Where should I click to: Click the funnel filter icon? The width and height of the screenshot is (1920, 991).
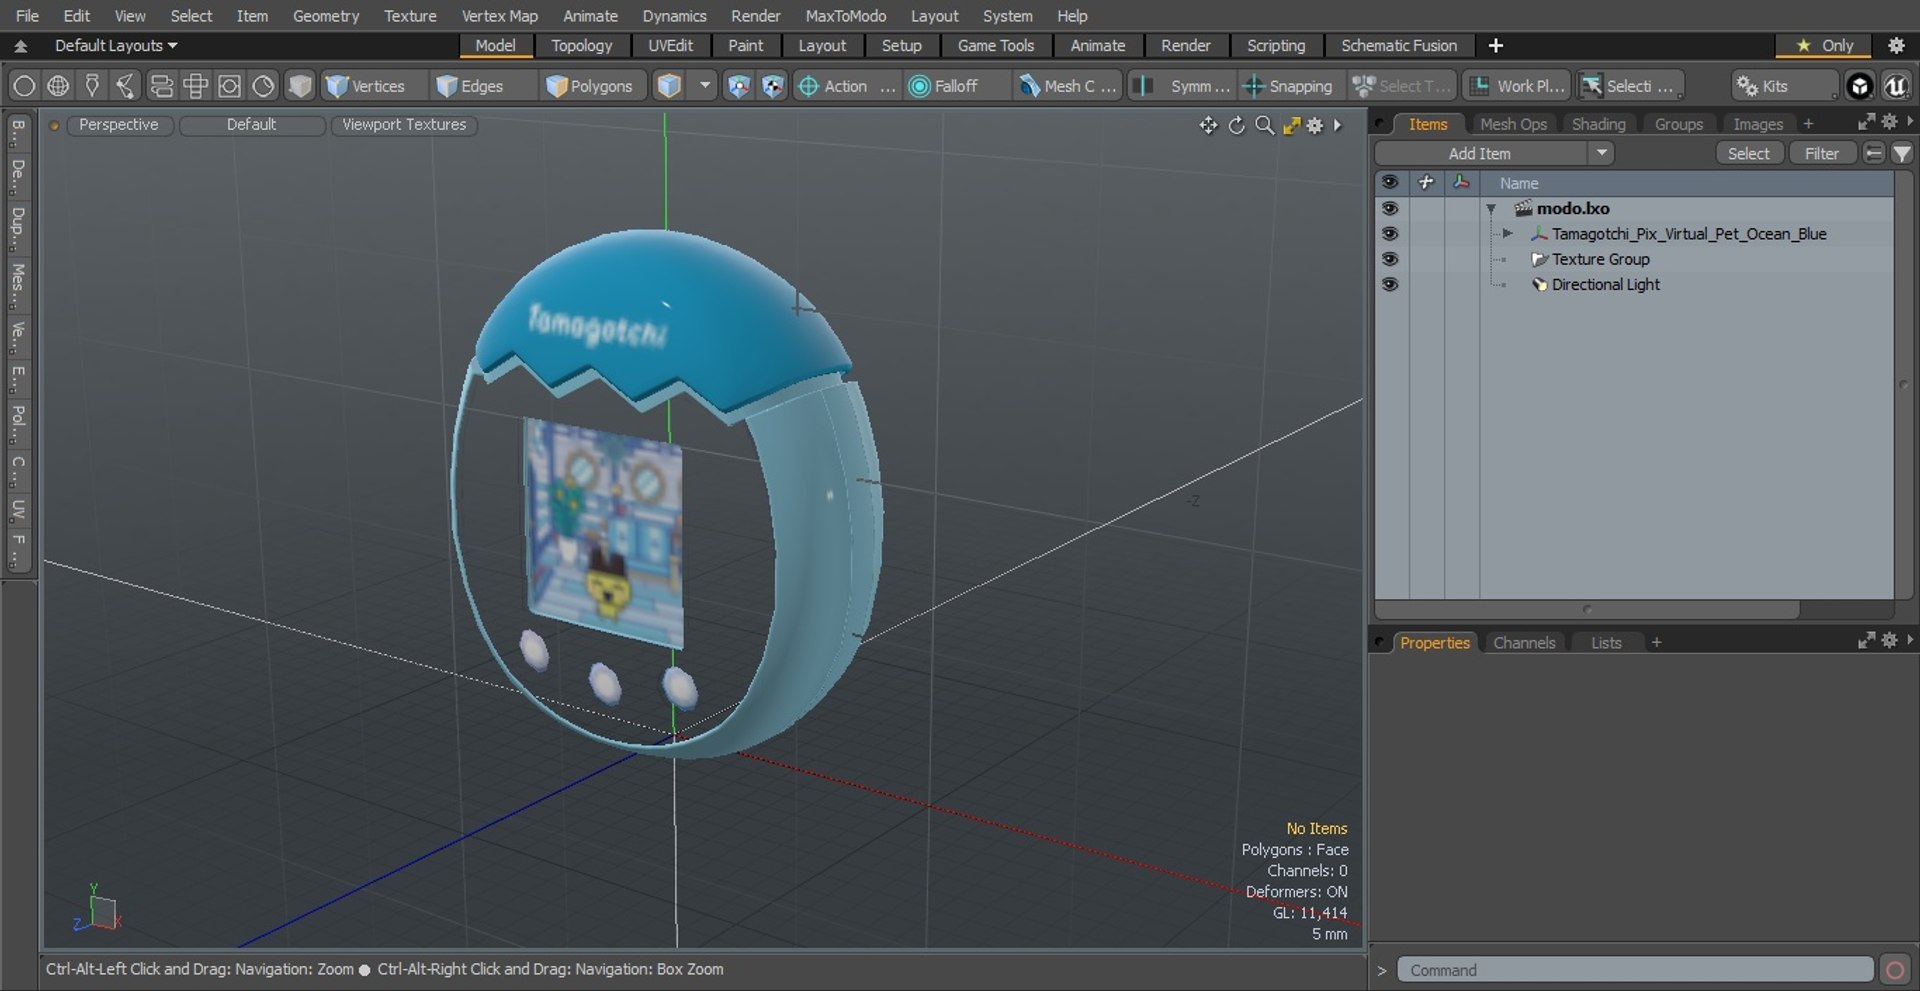[x=1901, y=153]
